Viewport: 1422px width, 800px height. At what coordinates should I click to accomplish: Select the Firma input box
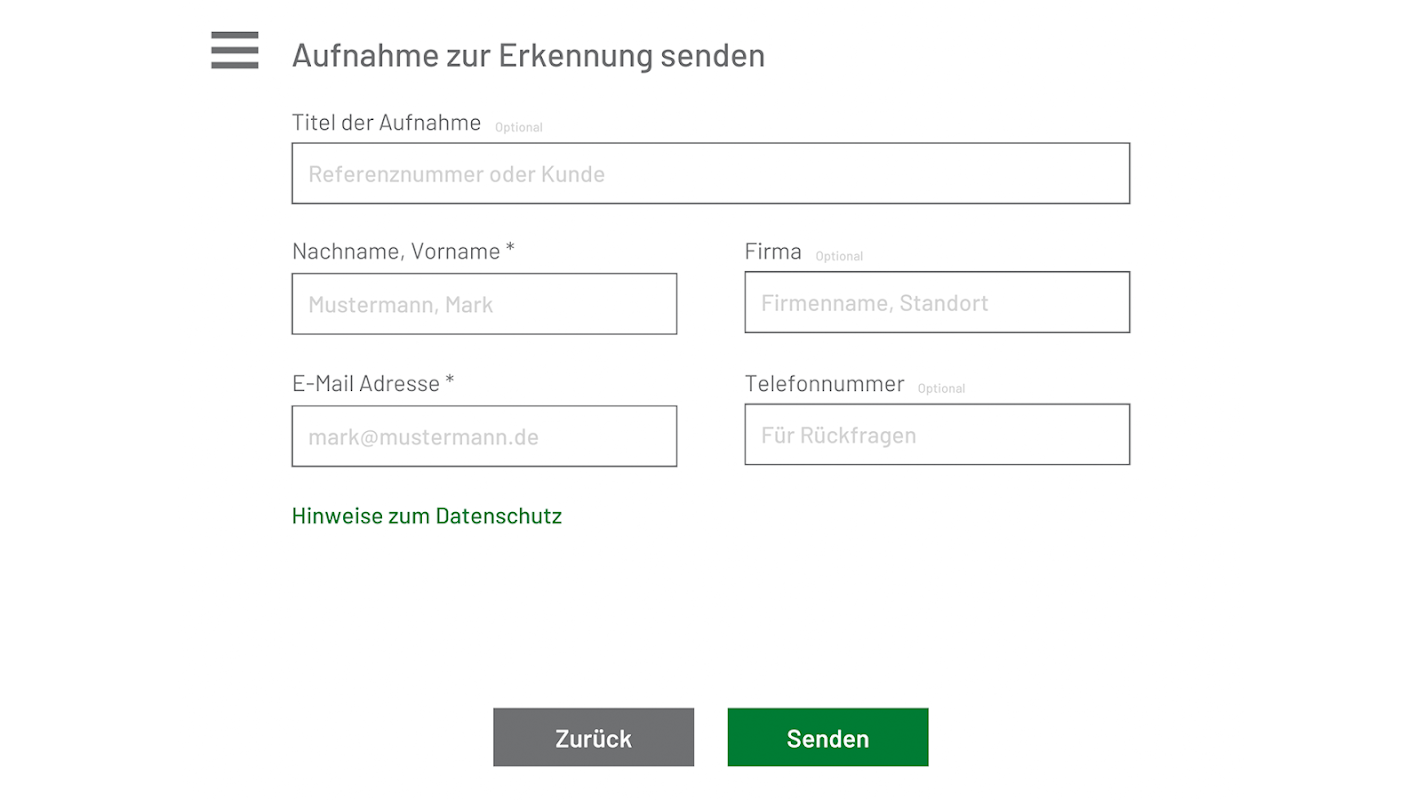coord(937,302)
